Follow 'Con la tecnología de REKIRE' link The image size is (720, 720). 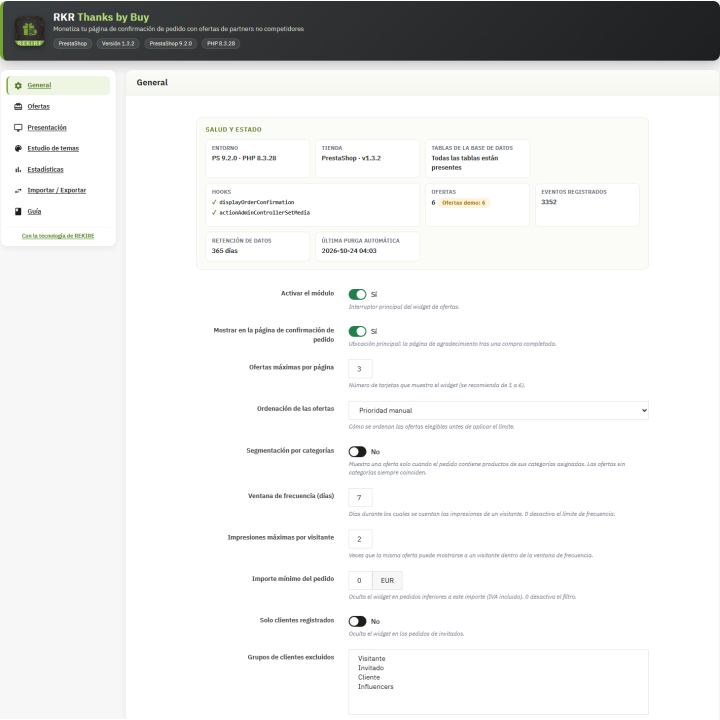(x=58, y=236)
